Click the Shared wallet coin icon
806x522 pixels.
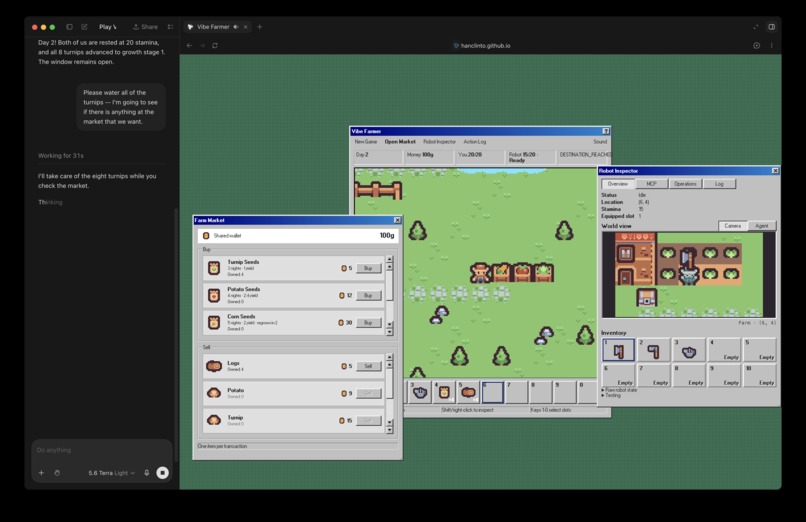click(x=206, y=235)
